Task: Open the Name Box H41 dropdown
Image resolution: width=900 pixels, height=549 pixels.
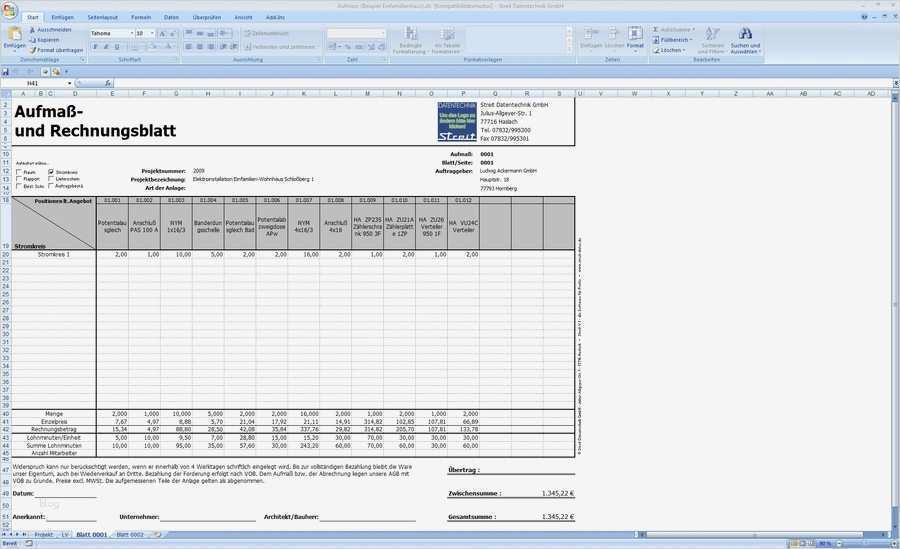Action: tap(70, 83)
